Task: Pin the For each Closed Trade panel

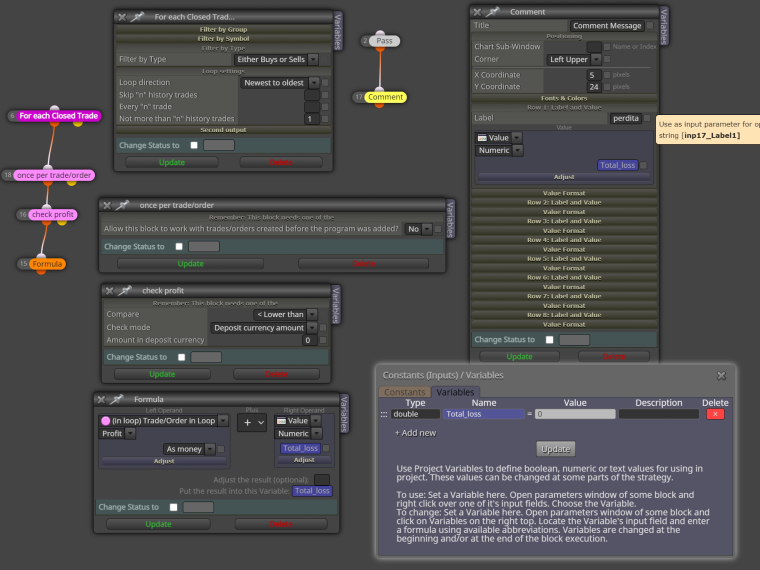Action: (x=137, y=17)
